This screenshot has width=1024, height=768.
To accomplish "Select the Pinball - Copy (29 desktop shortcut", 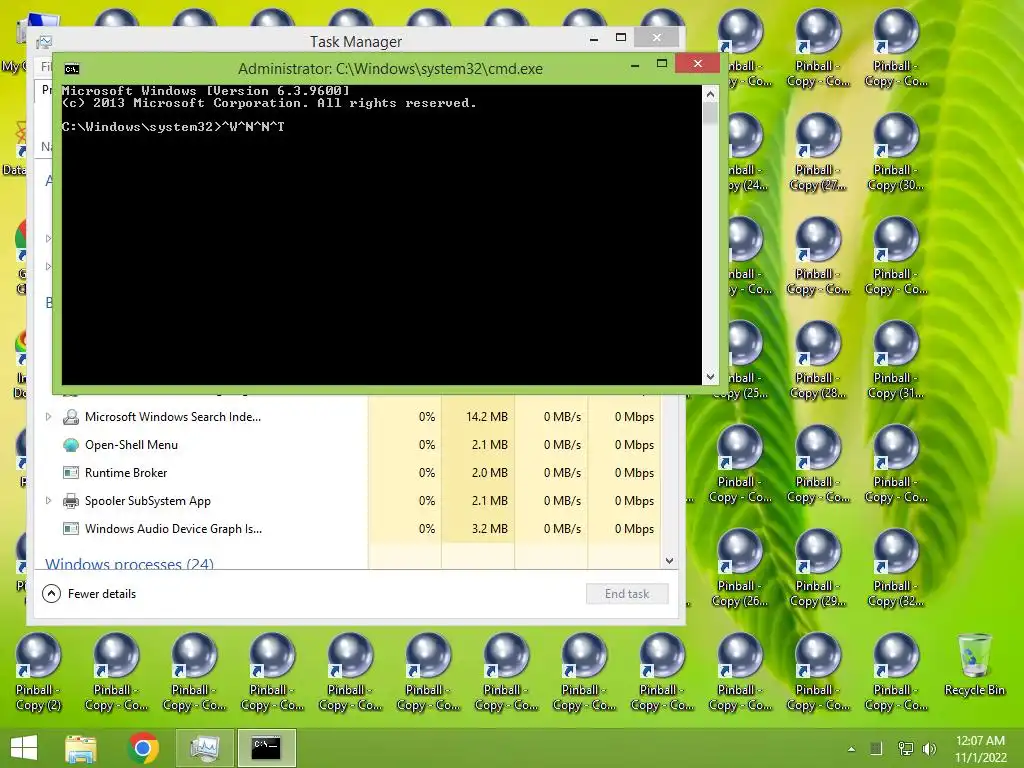I will tap(818, 569).
